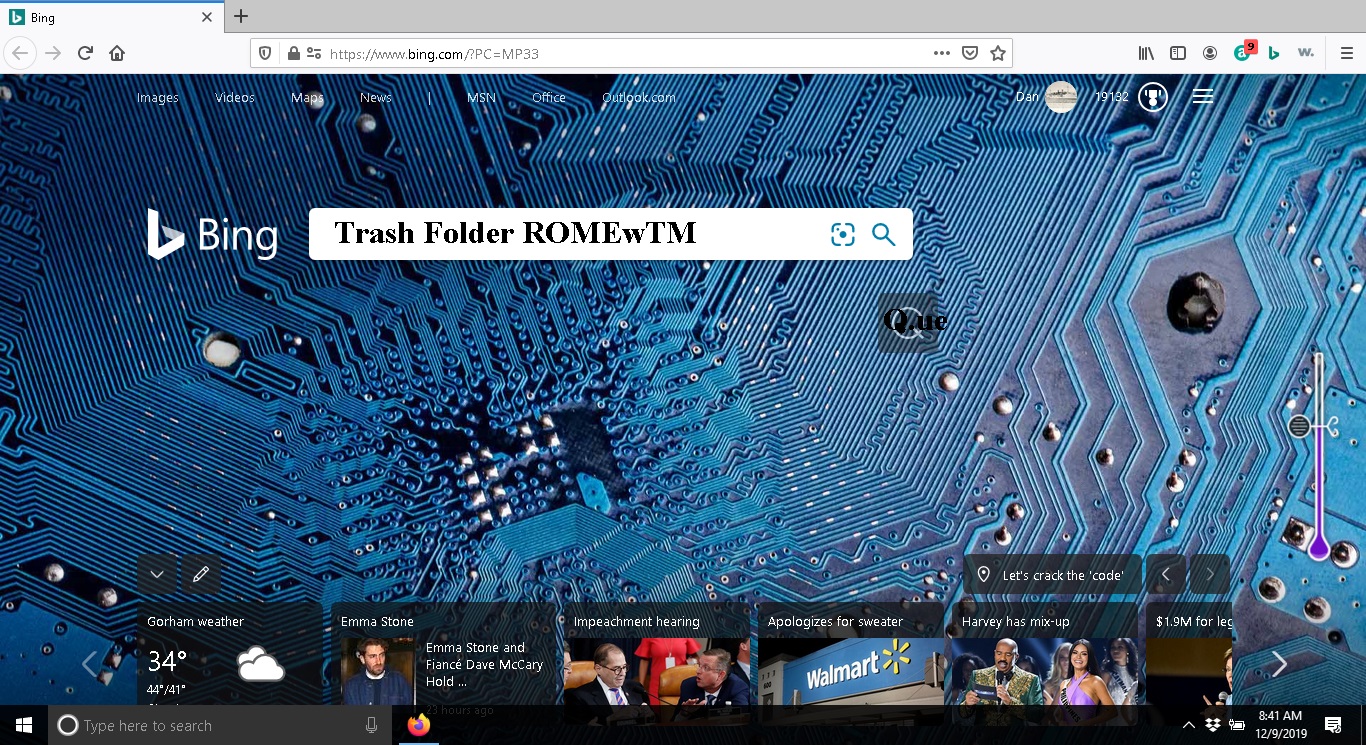The image size is (1366, 745).
Task: Click the 'w.' extension icon
Action: (x=1306, y=53)
